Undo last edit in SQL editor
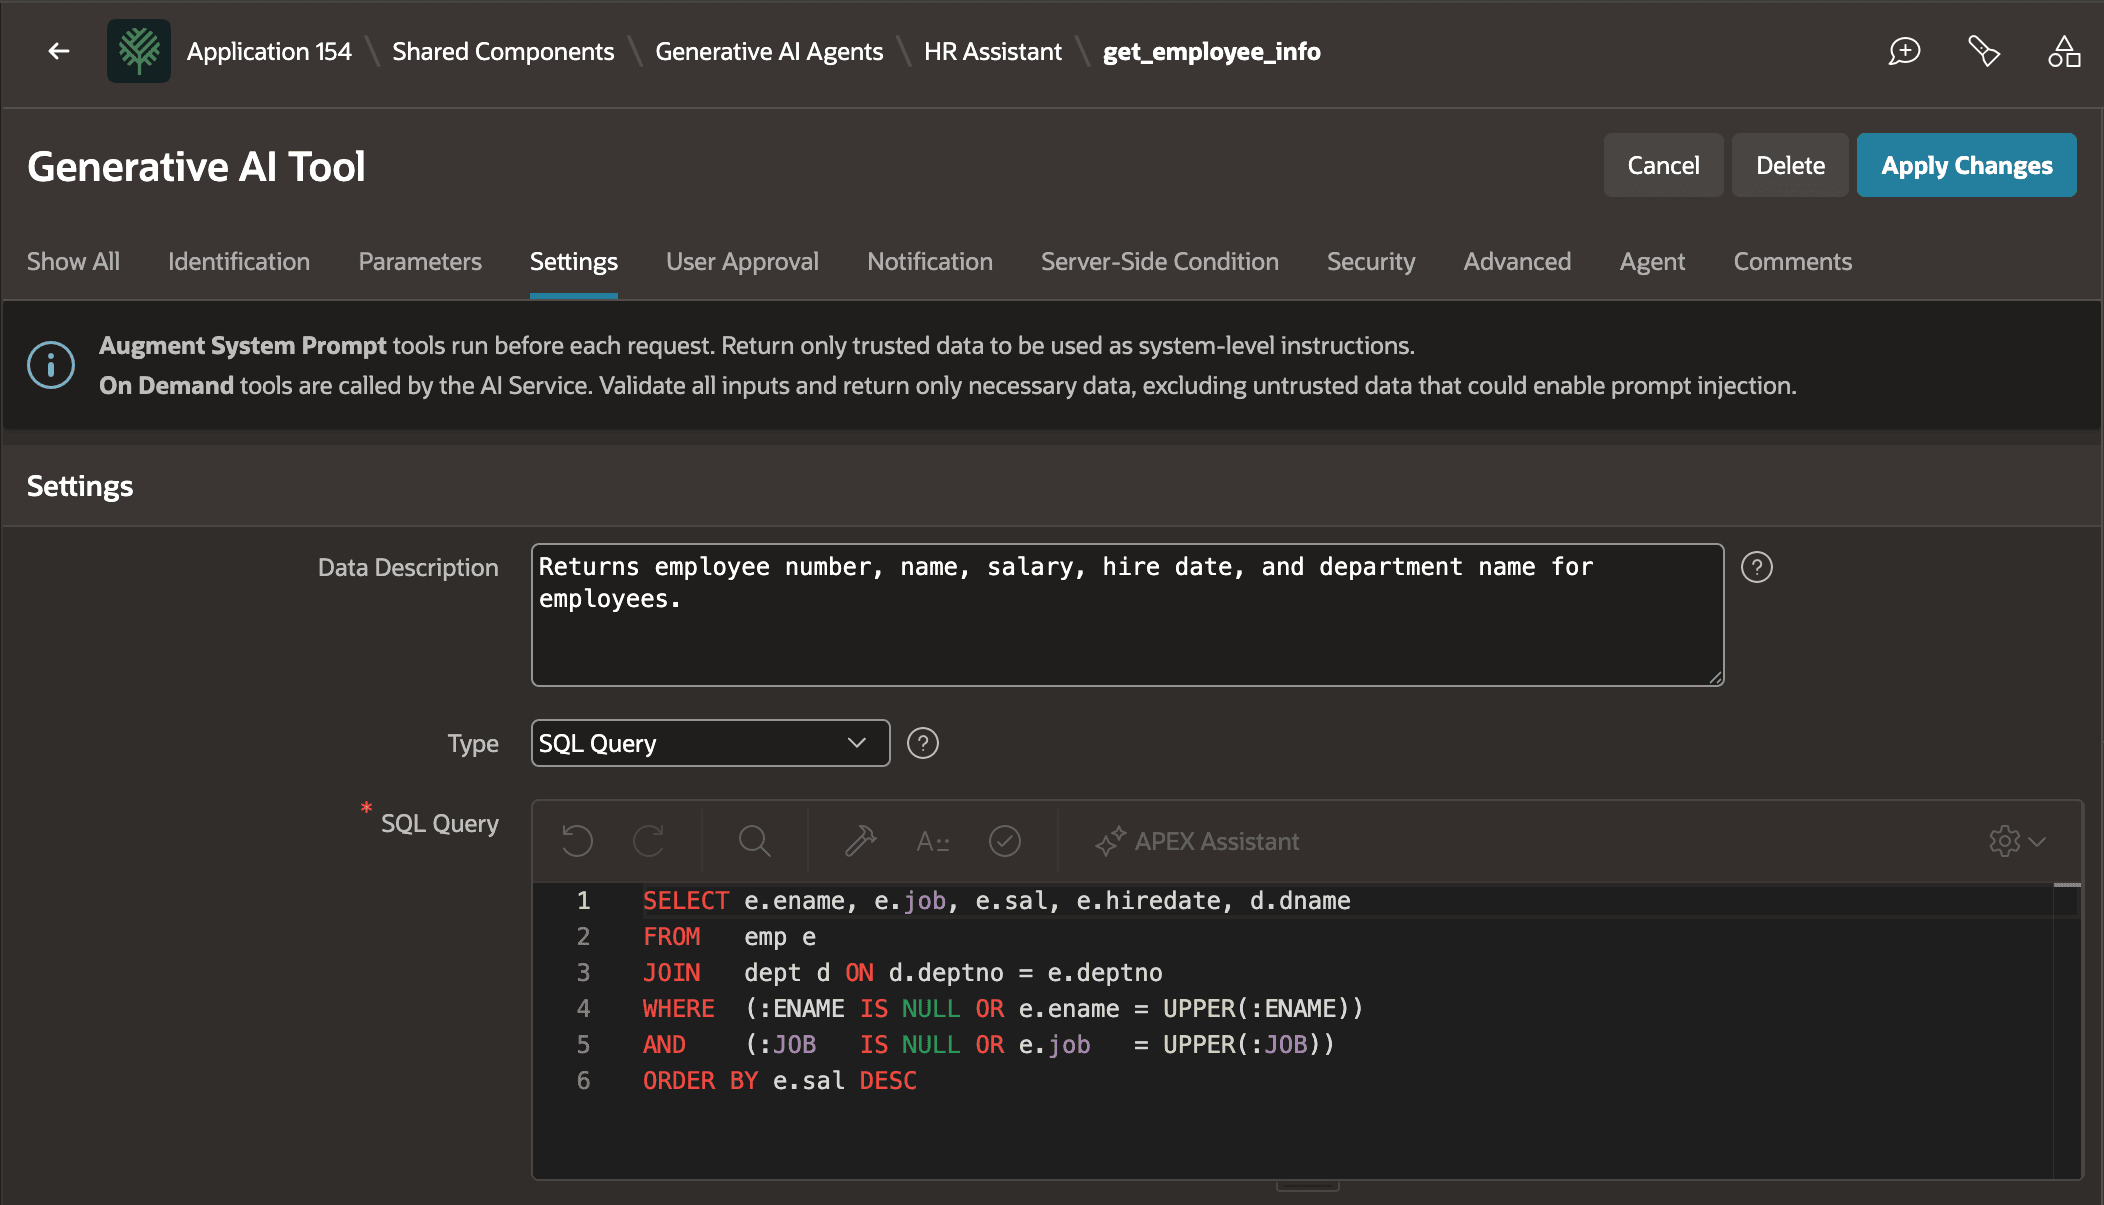This screenshot has height=1205, width=2104. point(577,841)
